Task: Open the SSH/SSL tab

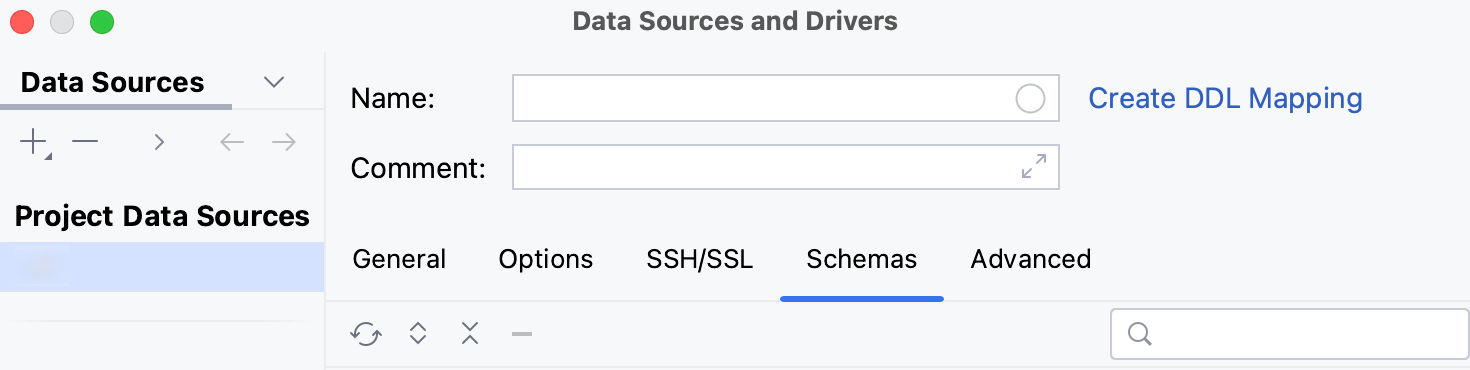Action: 700,260
